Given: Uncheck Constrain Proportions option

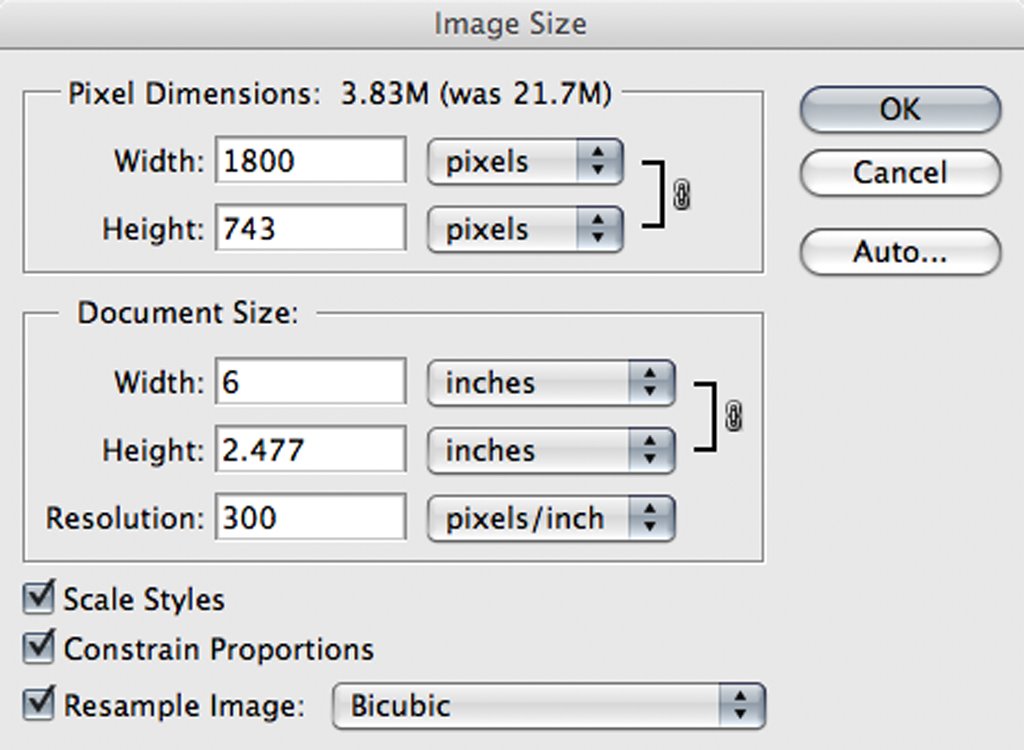Looking at the screenshot, I should [38, 647].
